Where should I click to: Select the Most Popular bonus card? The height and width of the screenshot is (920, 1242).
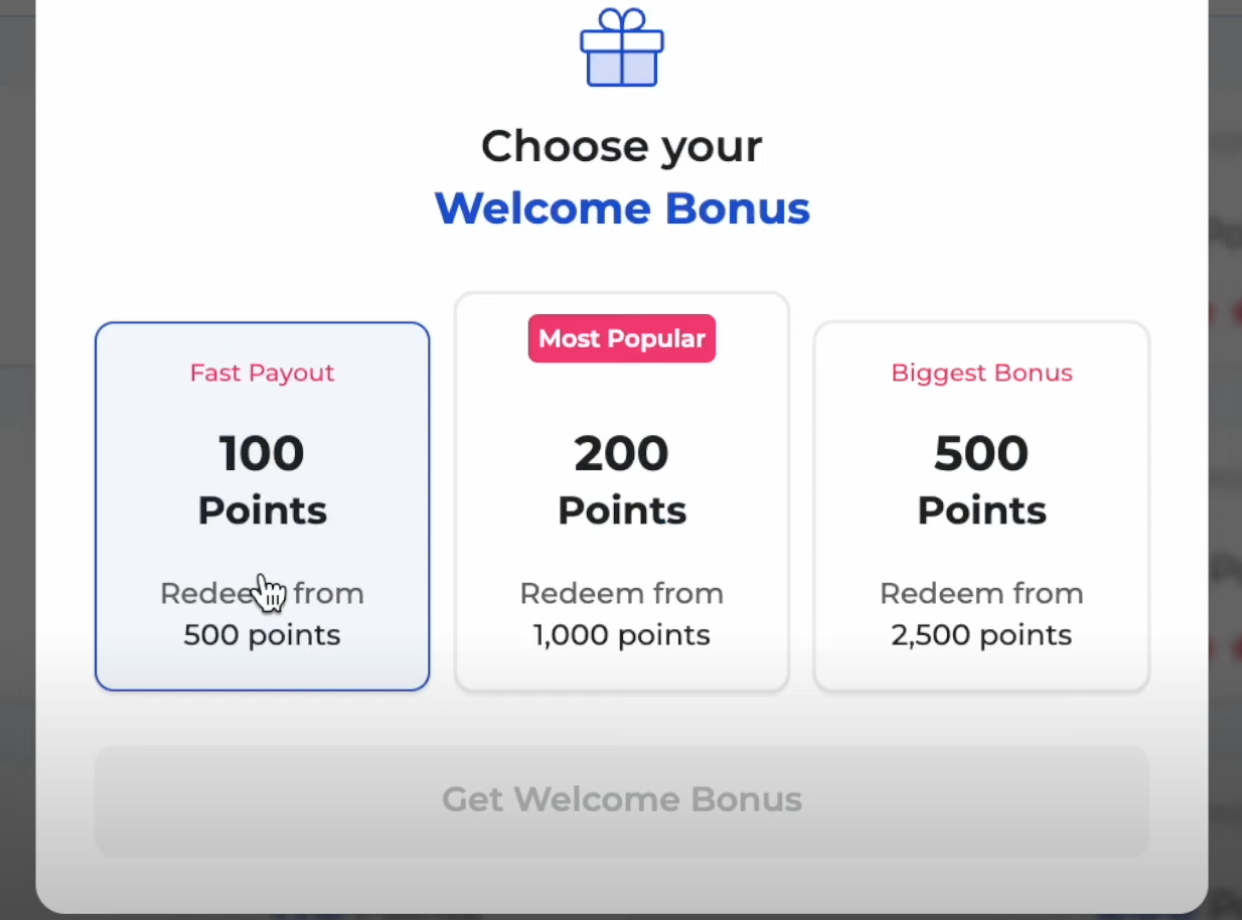pyautogui.click(x=622, y=490)
